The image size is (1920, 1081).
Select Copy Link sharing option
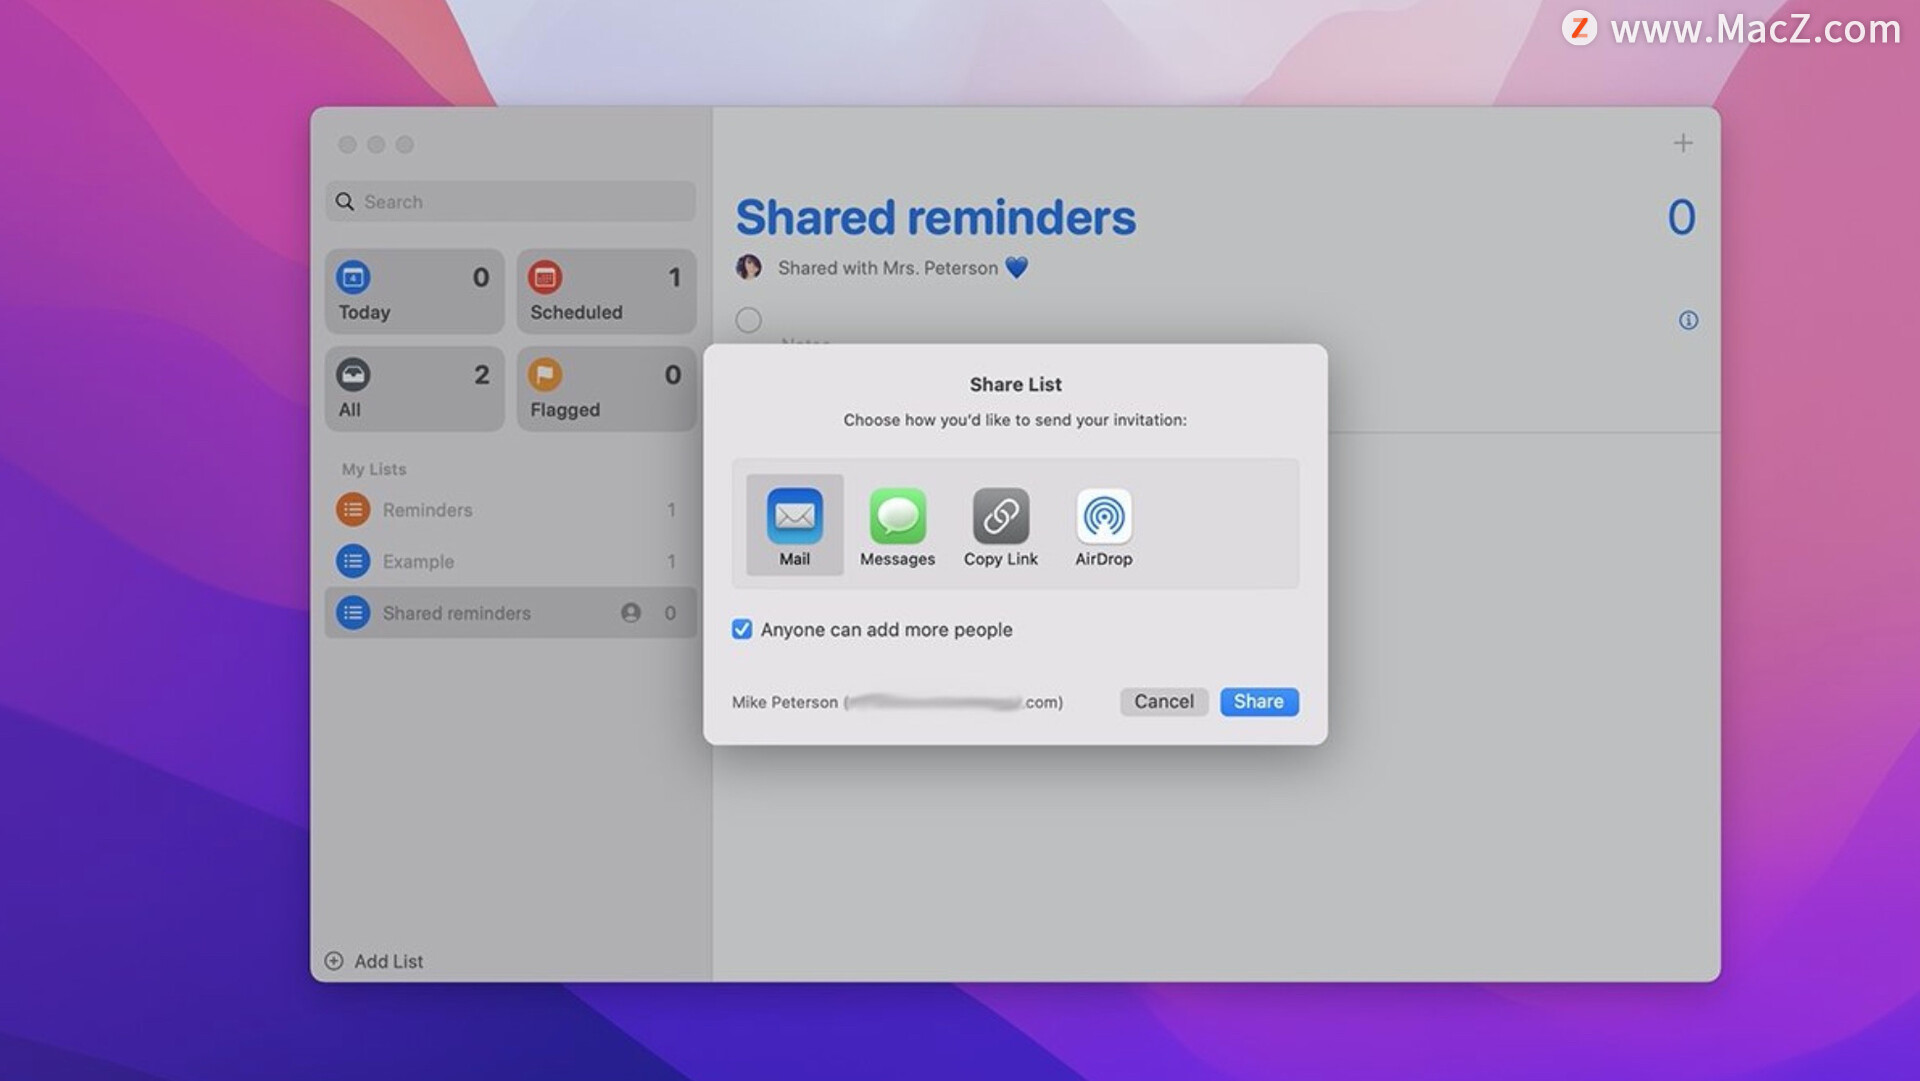point(1000,522)
